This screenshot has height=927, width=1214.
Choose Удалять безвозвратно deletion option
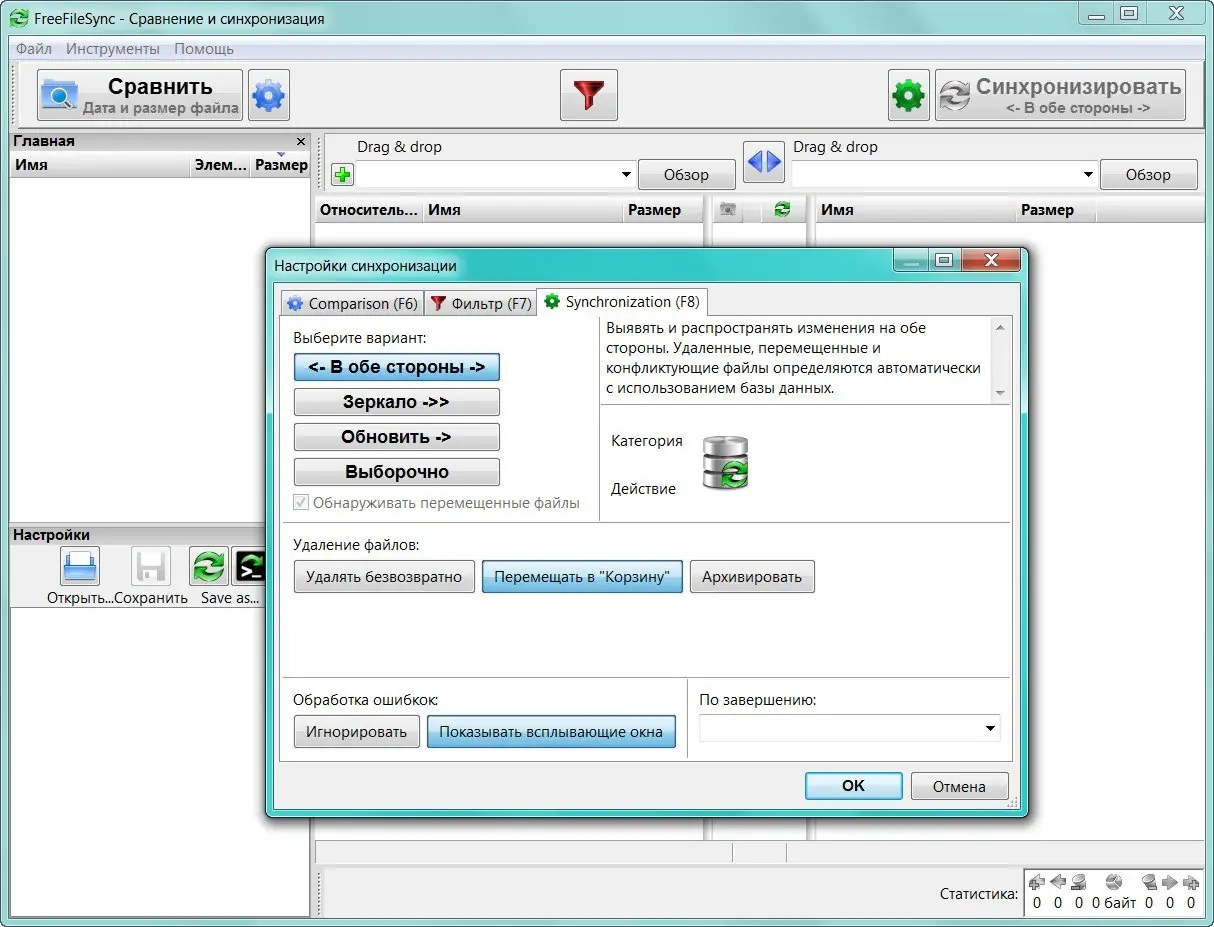(x=384, y=577)
